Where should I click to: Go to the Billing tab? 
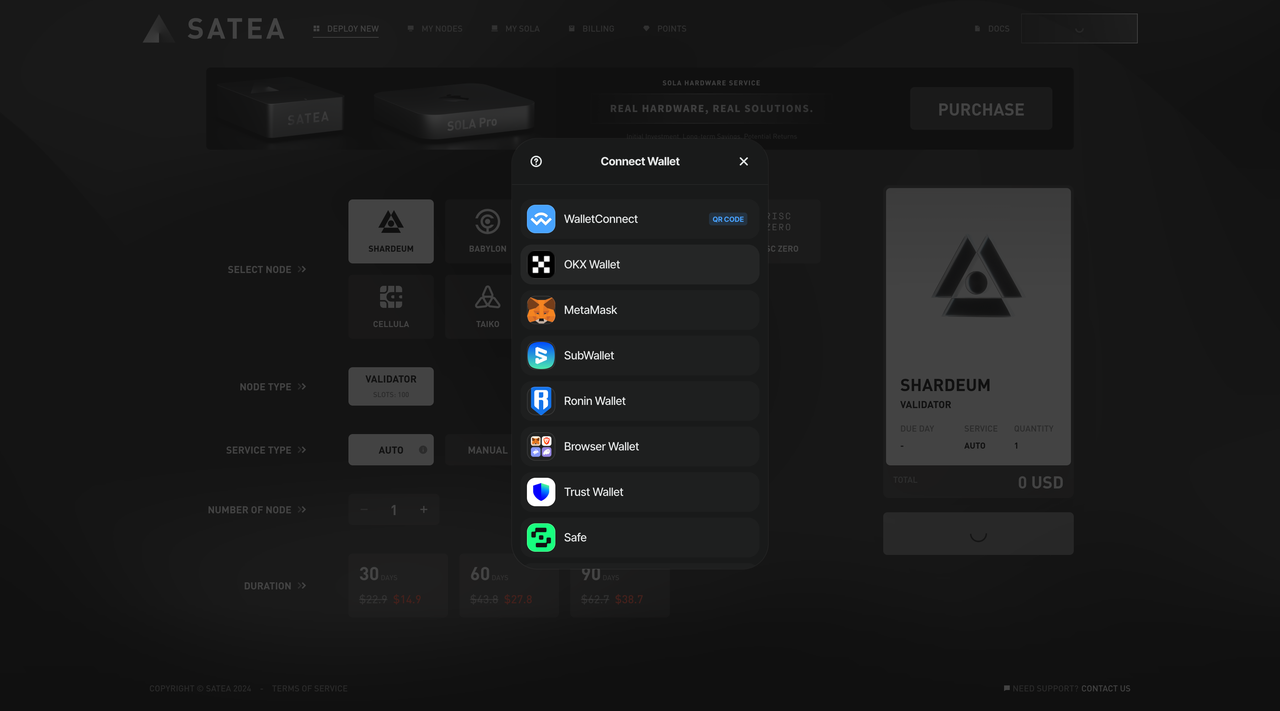pyautogui.click(x=592, y=29)
